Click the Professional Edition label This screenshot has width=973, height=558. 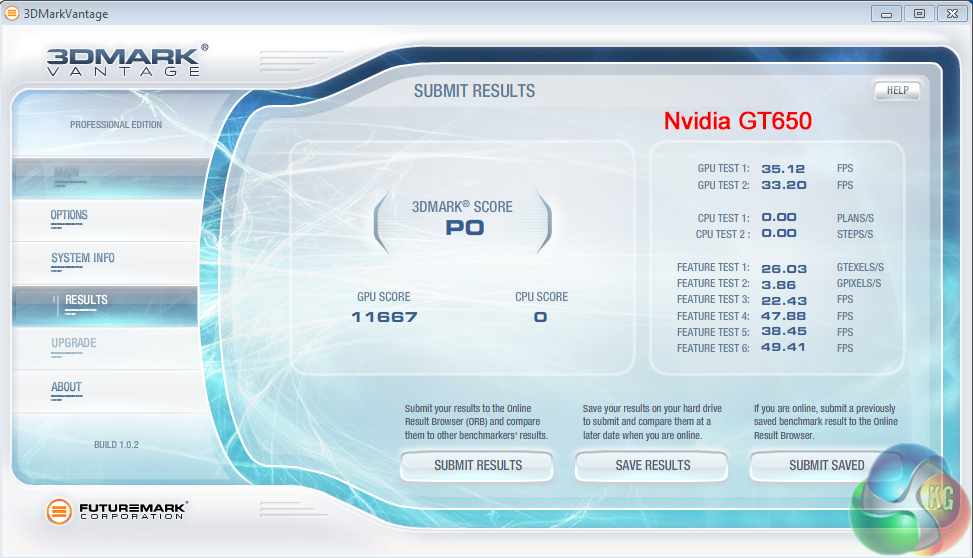coord(116,125)
